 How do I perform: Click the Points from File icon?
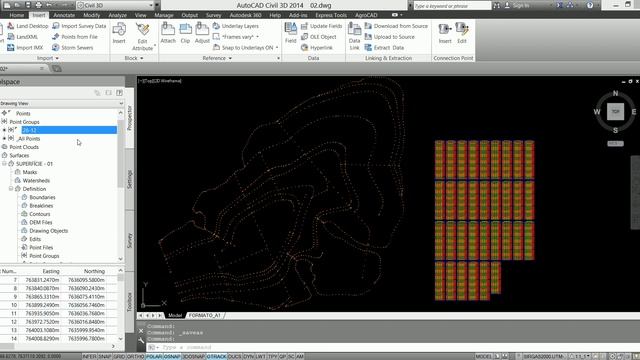[56, 37]
